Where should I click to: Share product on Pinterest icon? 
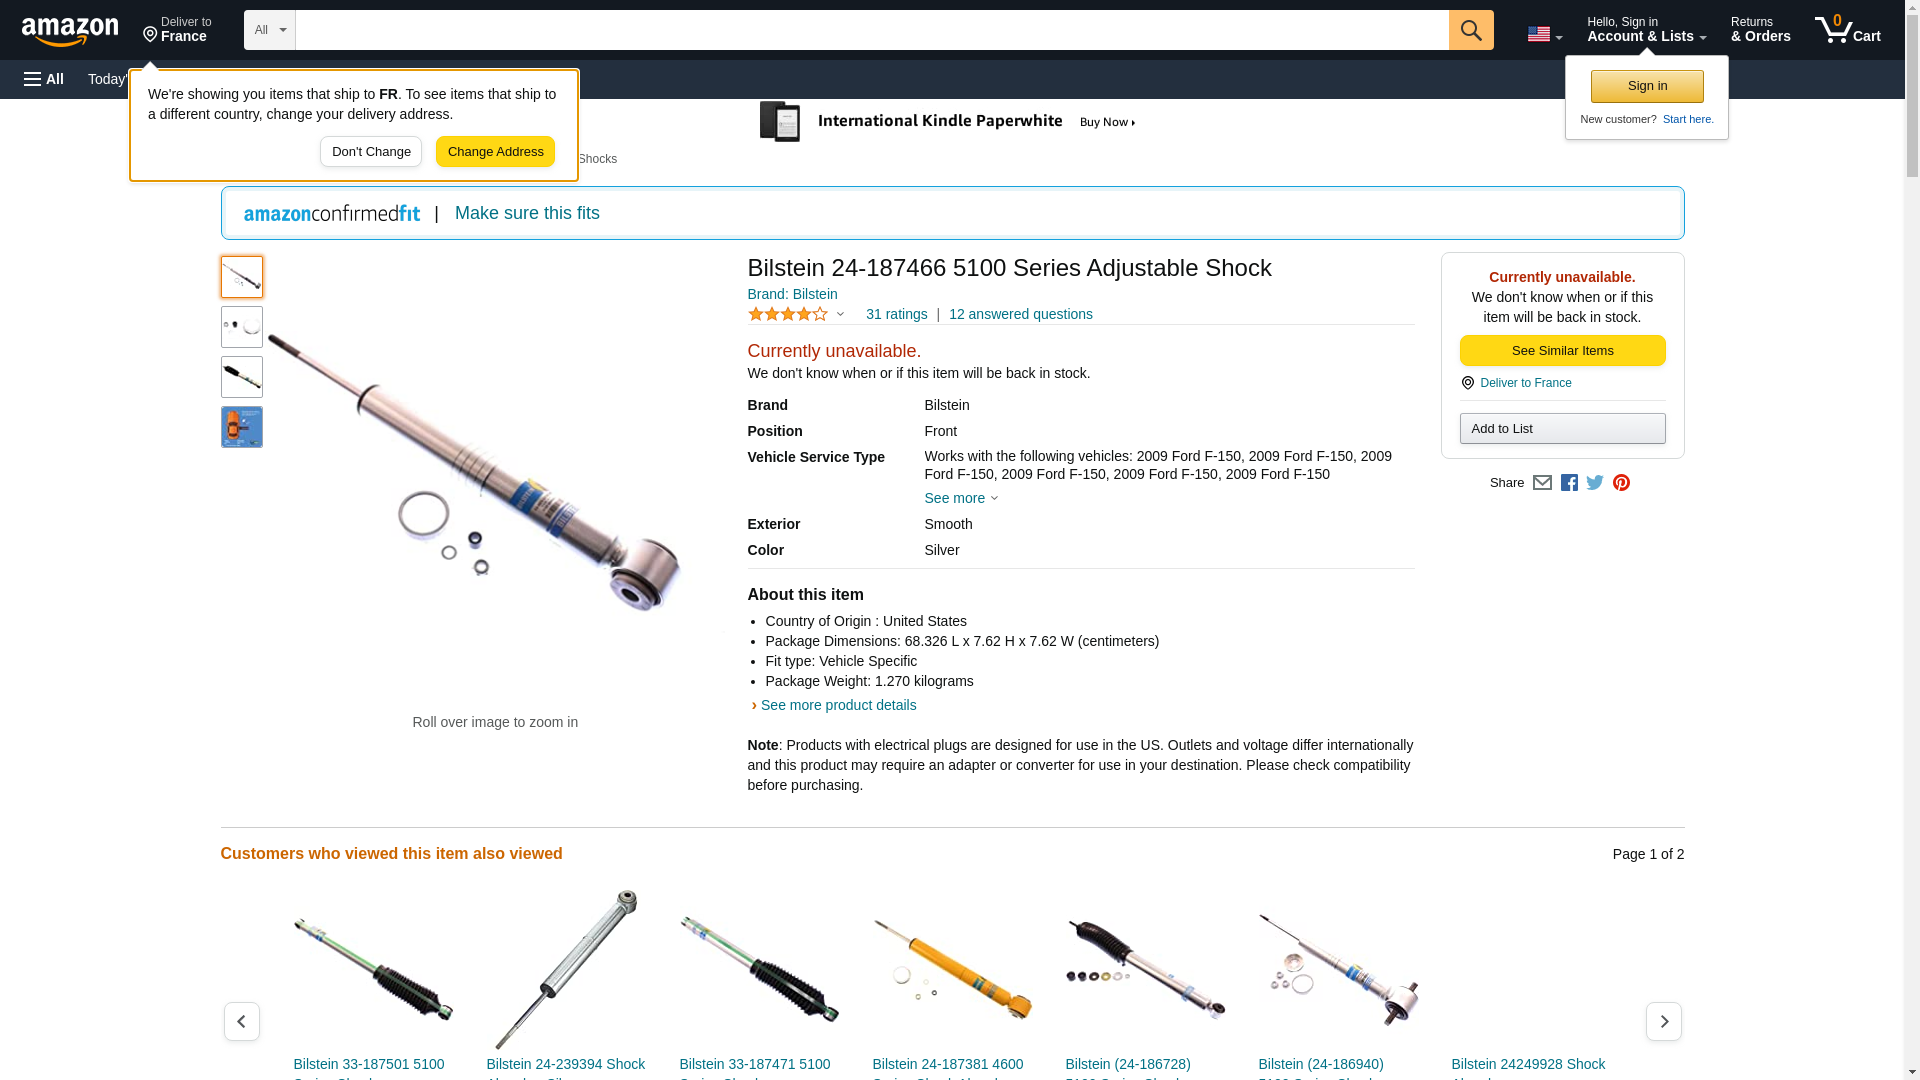[1621, 483]
